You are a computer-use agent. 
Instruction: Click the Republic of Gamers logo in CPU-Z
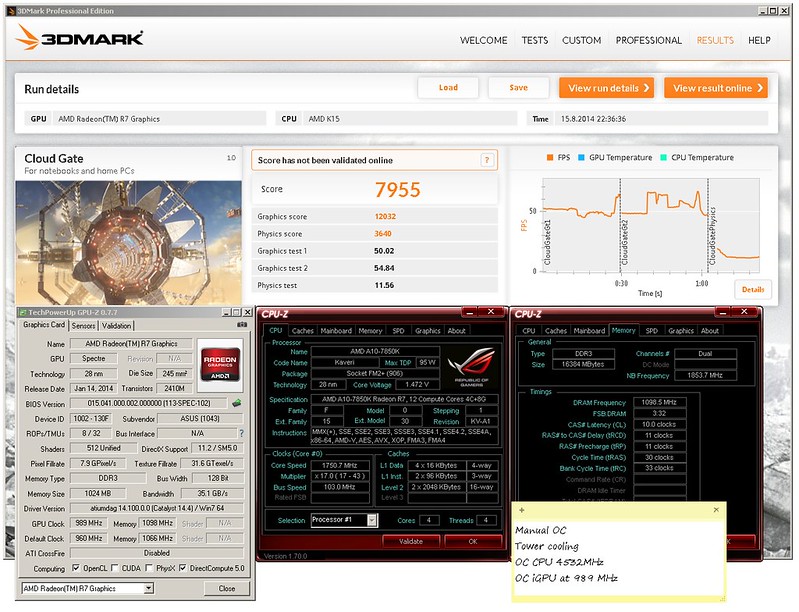tap(471, 368)
